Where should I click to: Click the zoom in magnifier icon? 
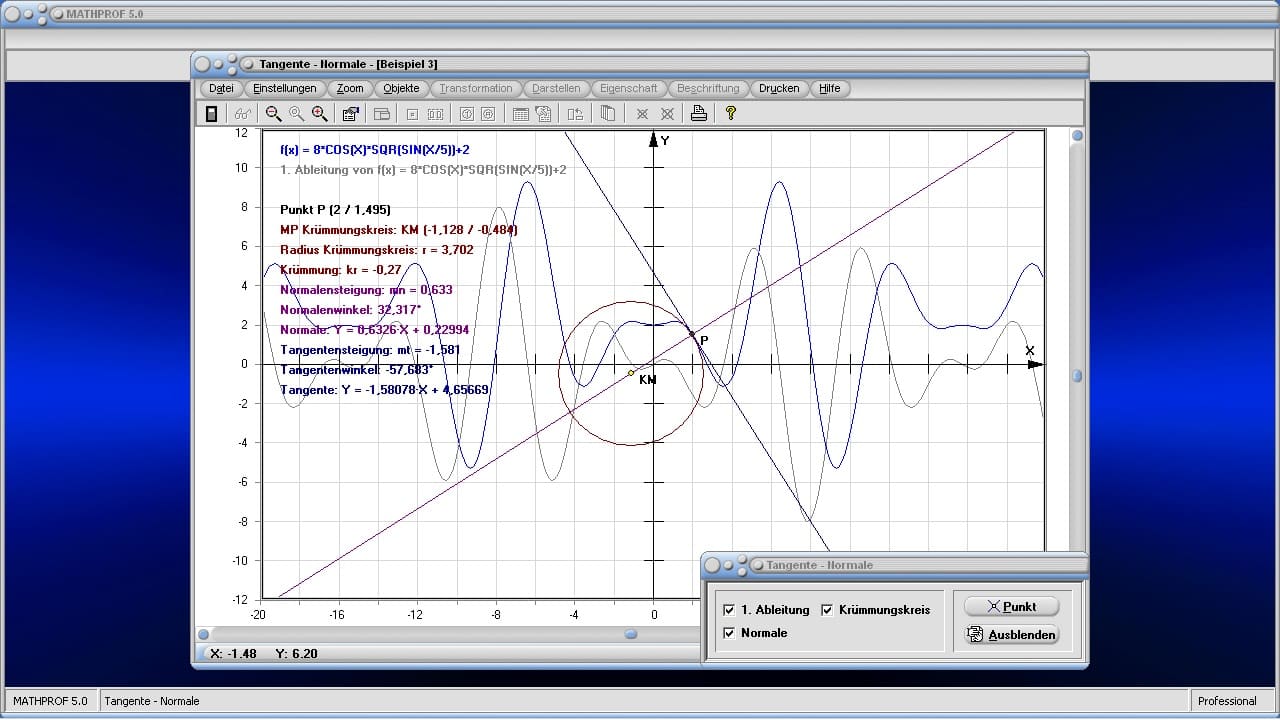[x=319, y=114]
